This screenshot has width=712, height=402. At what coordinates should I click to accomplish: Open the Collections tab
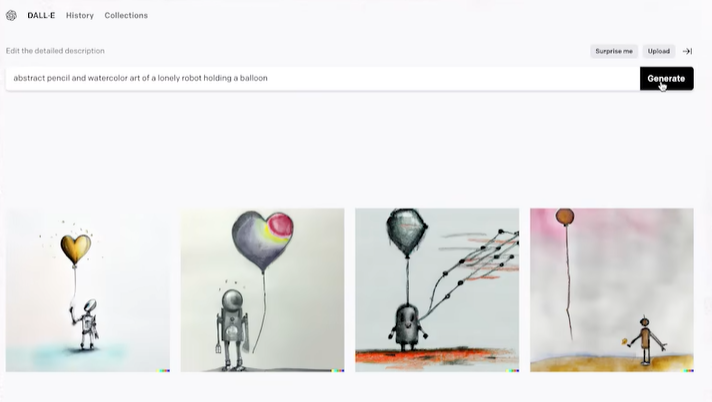[126, 15]
